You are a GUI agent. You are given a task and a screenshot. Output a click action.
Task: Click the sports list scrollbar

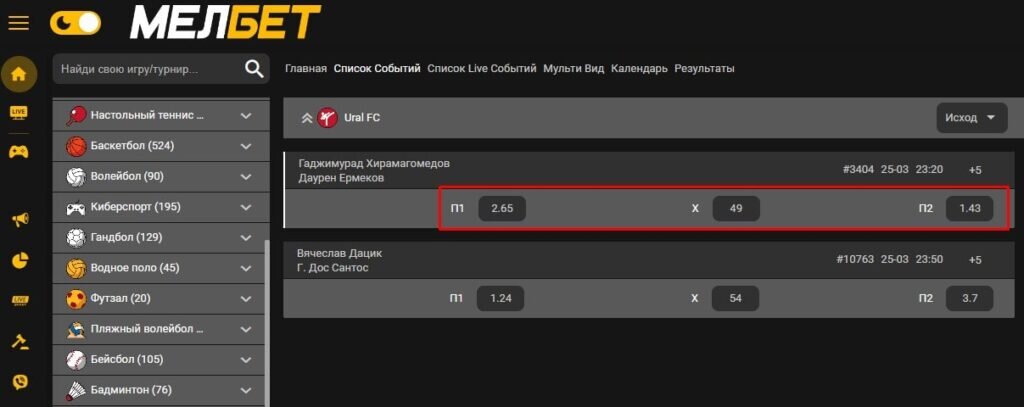[266, 323]
